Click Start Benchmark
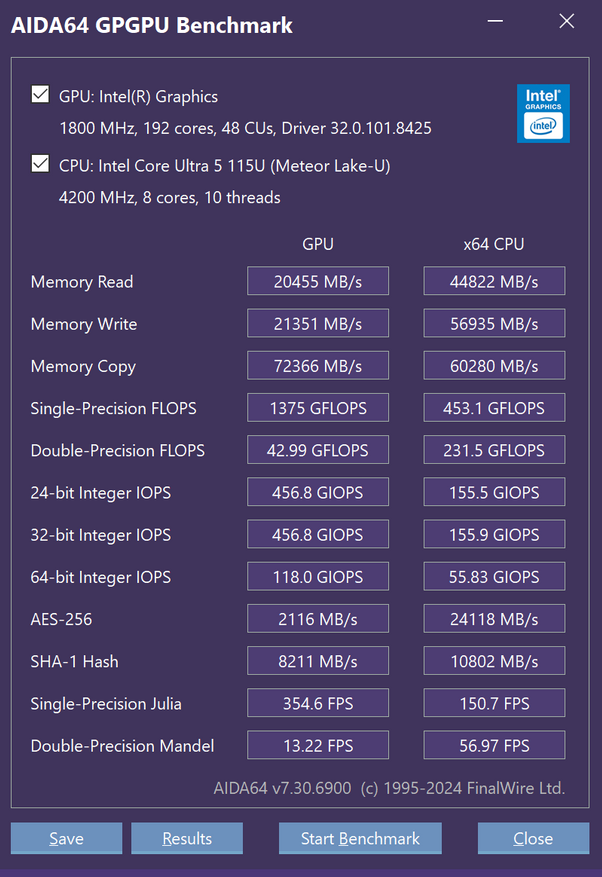 [360, 838]
